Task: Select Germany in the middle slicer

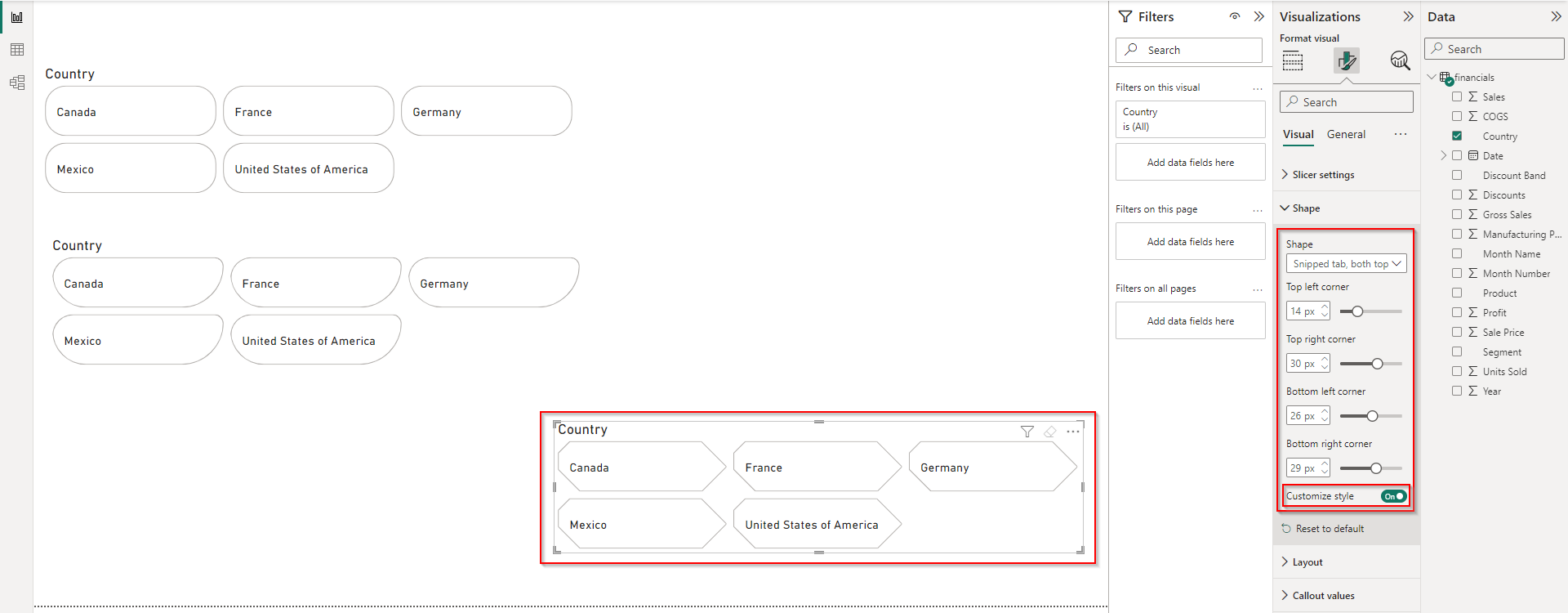Action: [494, 283]
